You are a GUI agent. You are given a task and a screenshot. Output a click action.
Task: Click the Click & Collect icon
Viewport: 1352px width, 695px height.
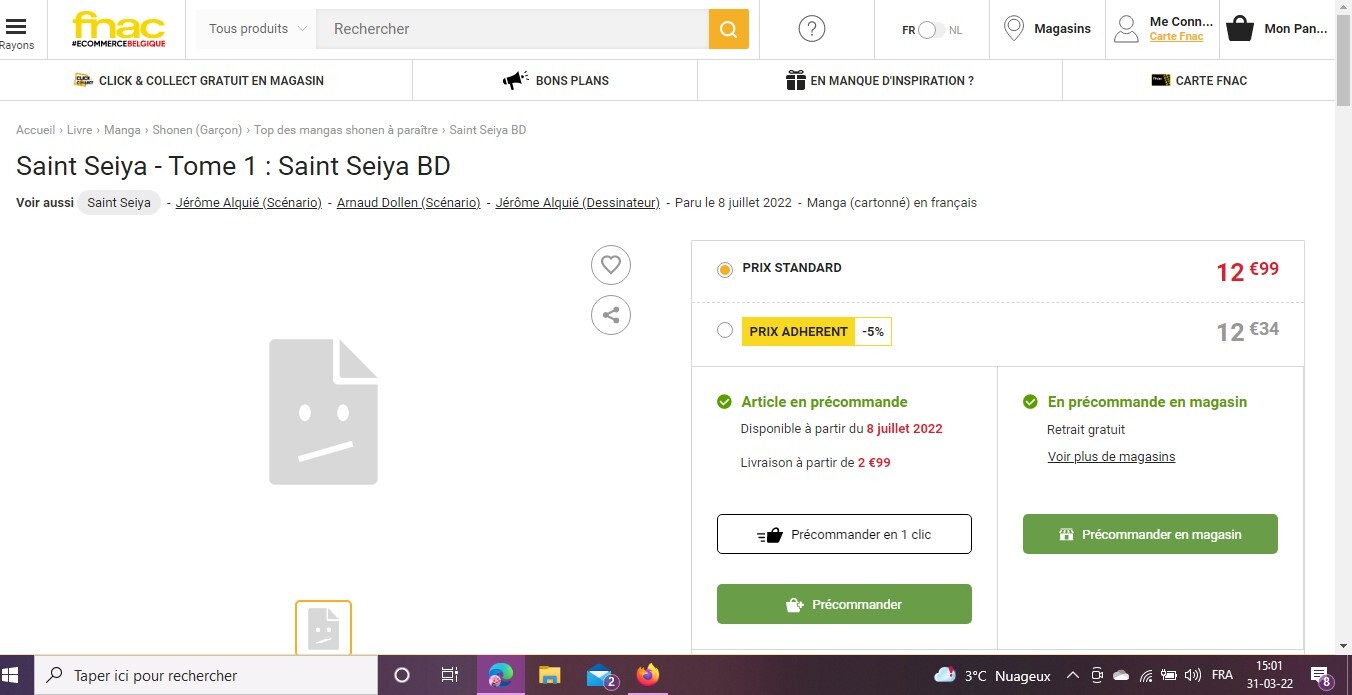pyautogui.click(x=84, y=80)
